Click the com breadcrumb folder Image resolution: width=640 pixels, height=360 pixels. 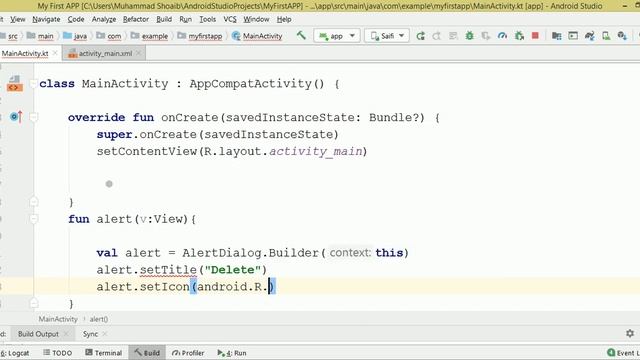pos(109,36)
